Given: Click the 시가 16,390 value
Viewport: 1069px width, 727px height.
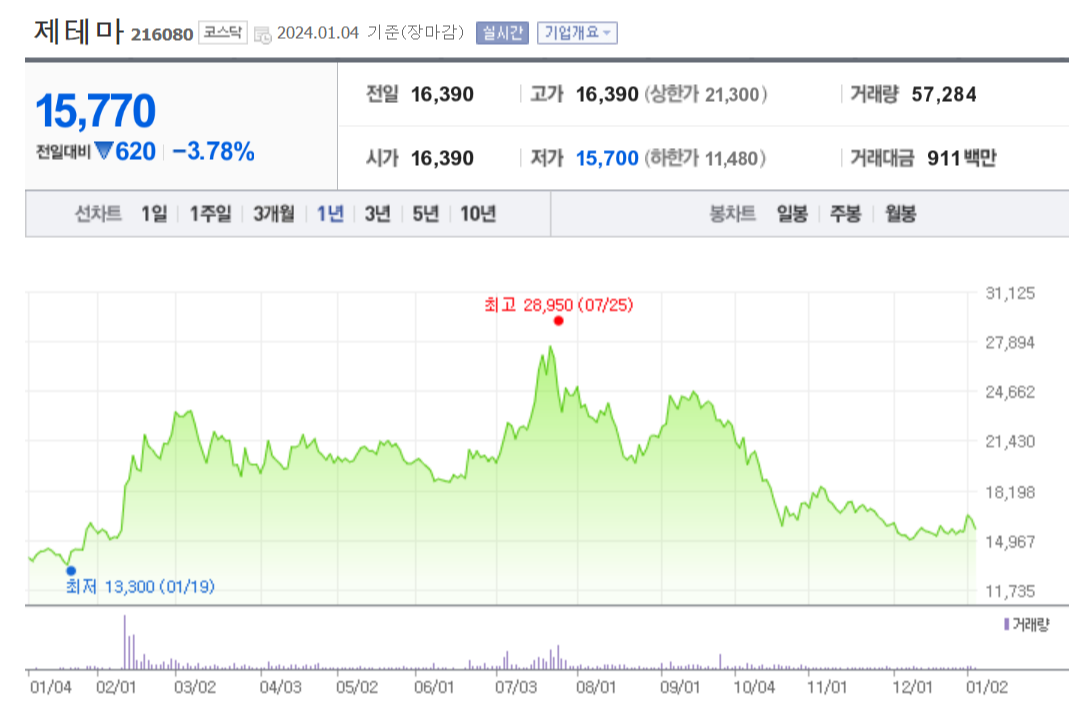Looking at the screenshot, I should [x=442, y=158].
